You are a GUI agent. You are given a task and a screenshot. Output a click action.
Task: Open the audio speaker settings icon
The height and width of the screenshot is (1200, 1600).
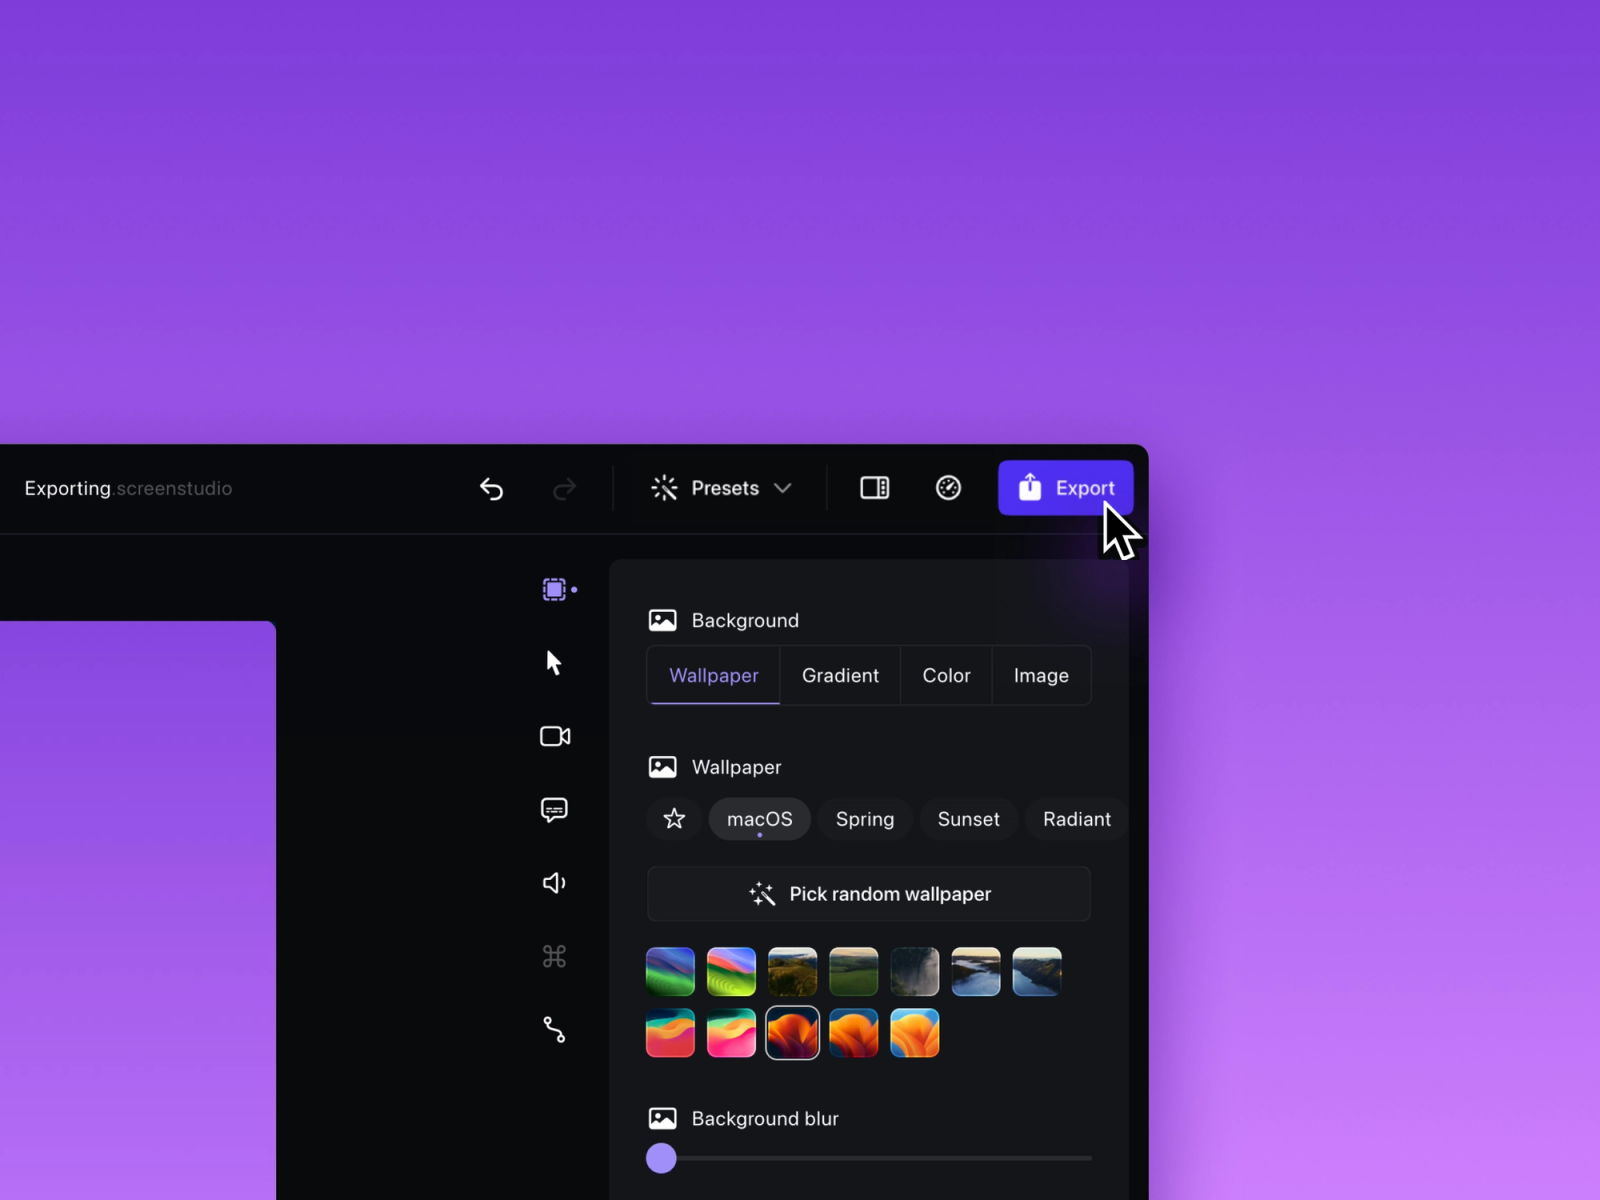point(554,883)
